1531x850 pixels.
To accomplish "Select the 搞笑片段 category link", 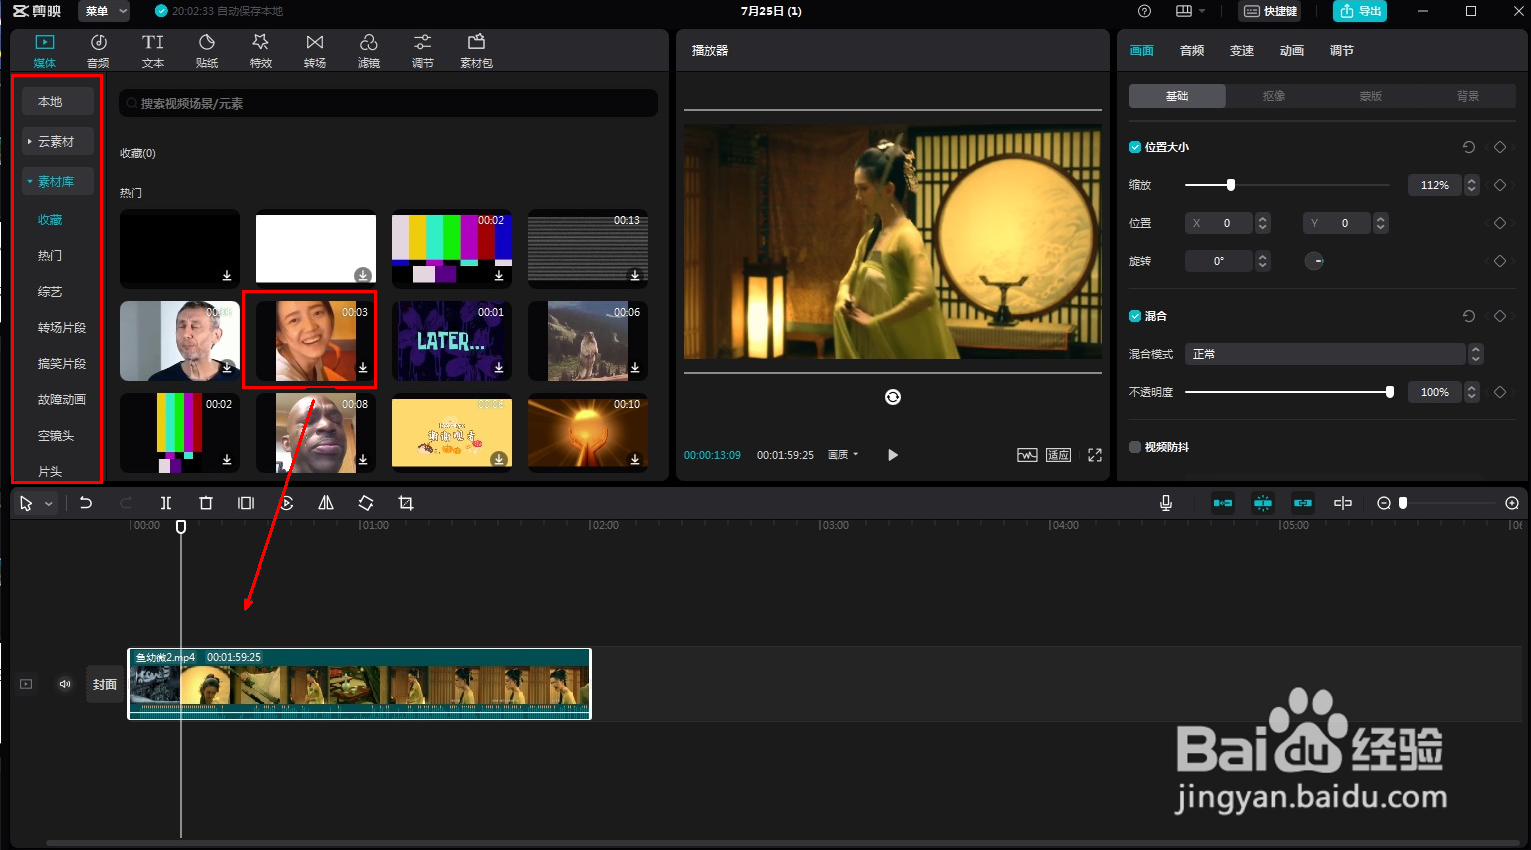I will pyautogui.click(x=62, y=364).
